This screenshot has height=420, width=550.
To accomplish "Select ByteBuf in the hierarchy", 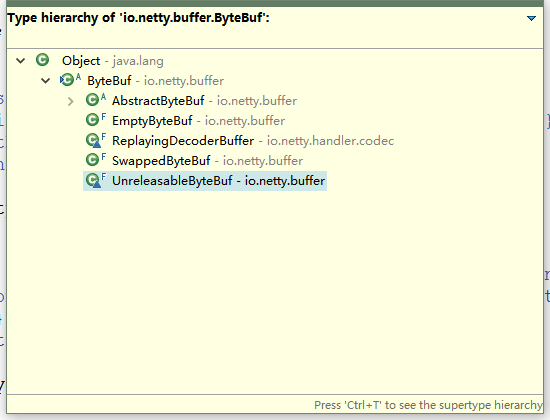I will coord(155,81).
